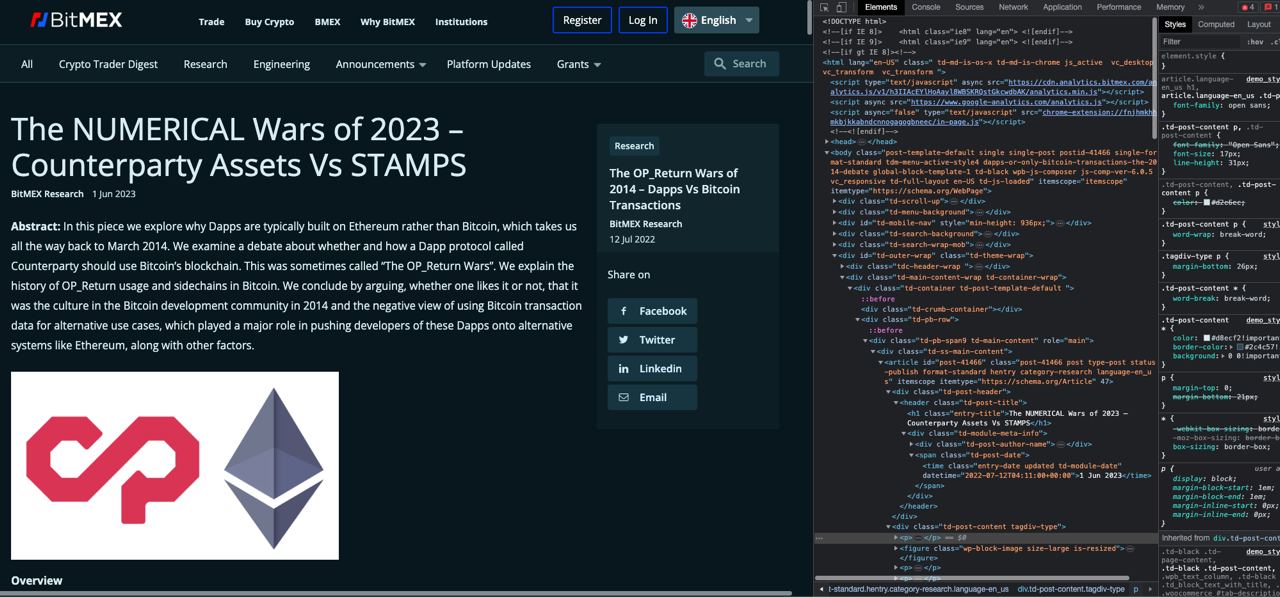Open the Why BitMEX menu item
Viewport: 1280px width, 597px height.
click(x=387, y=22)
